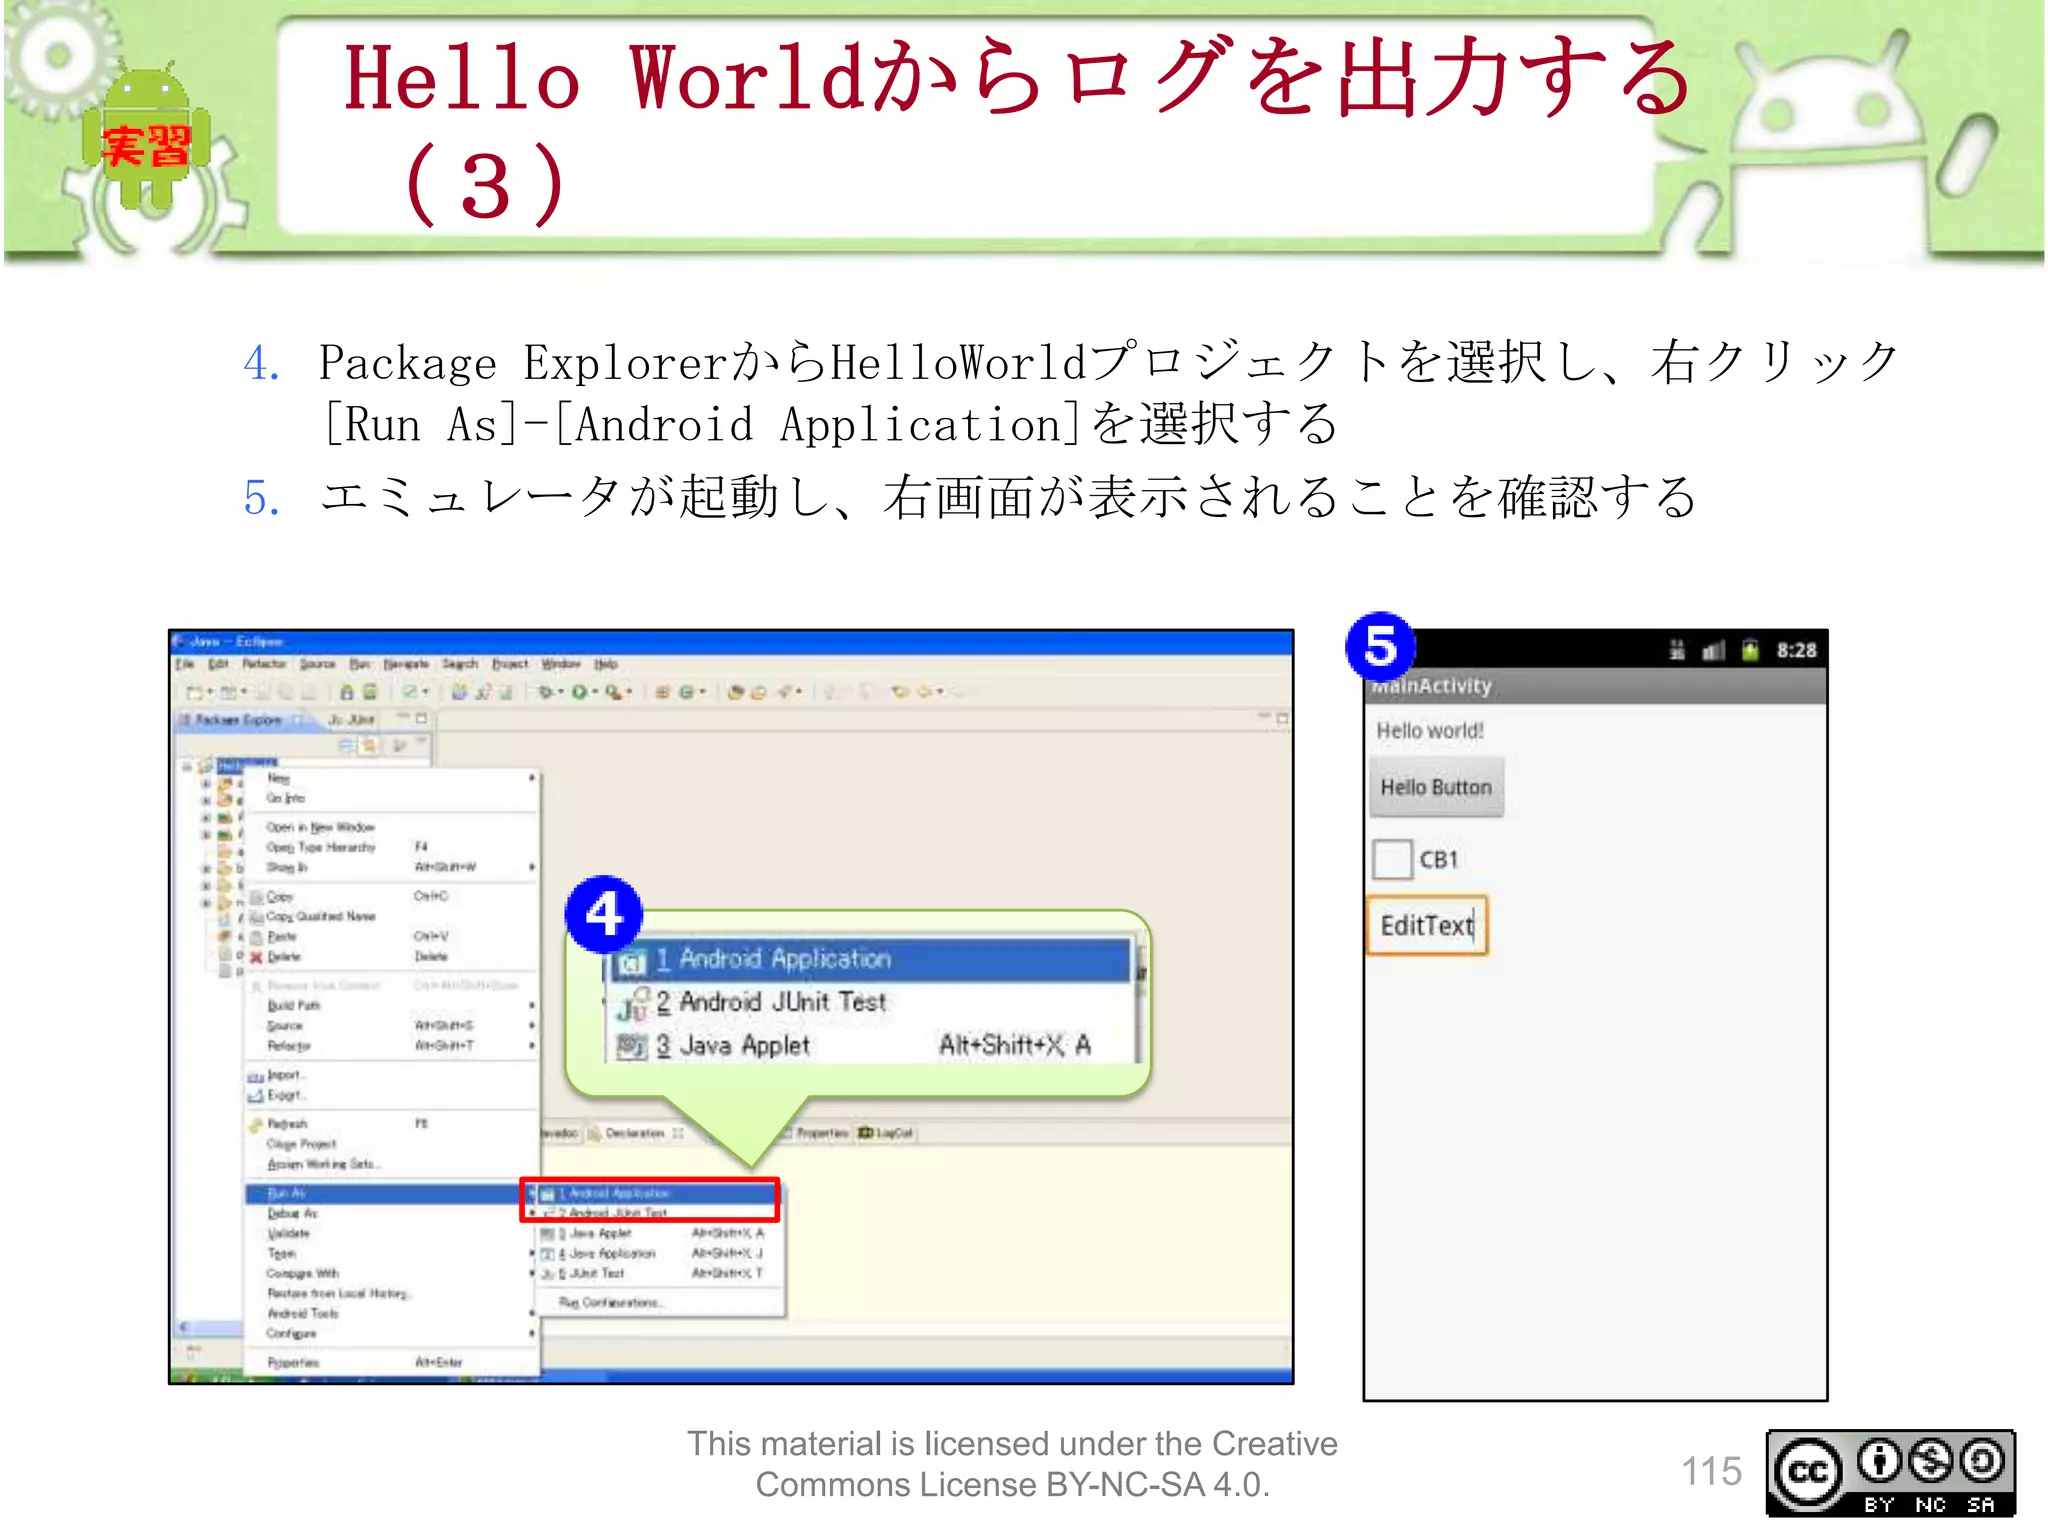
Task: Click Link with Editor icon in Package Explorer
Action: coord(369,745)
